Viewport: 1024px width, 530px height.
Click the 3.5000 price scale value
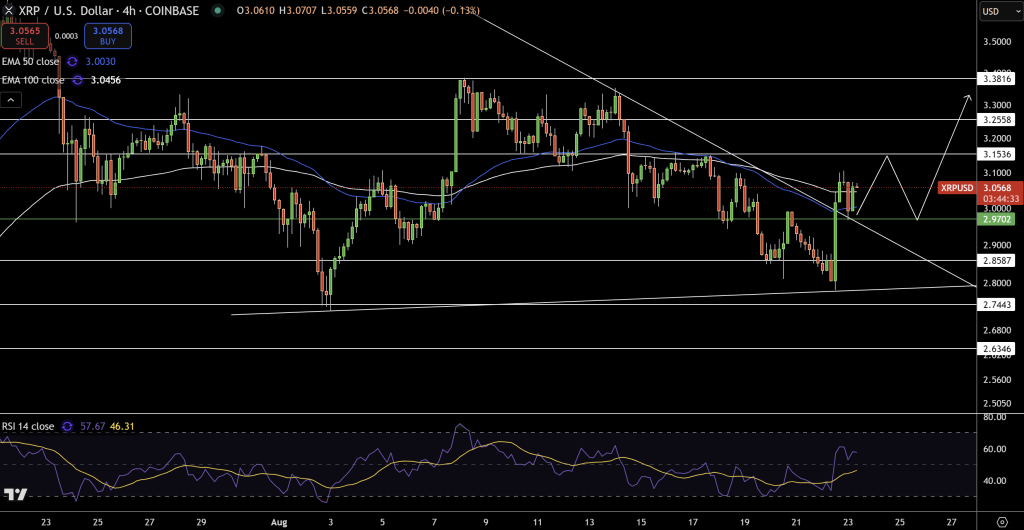pos(996,42)
